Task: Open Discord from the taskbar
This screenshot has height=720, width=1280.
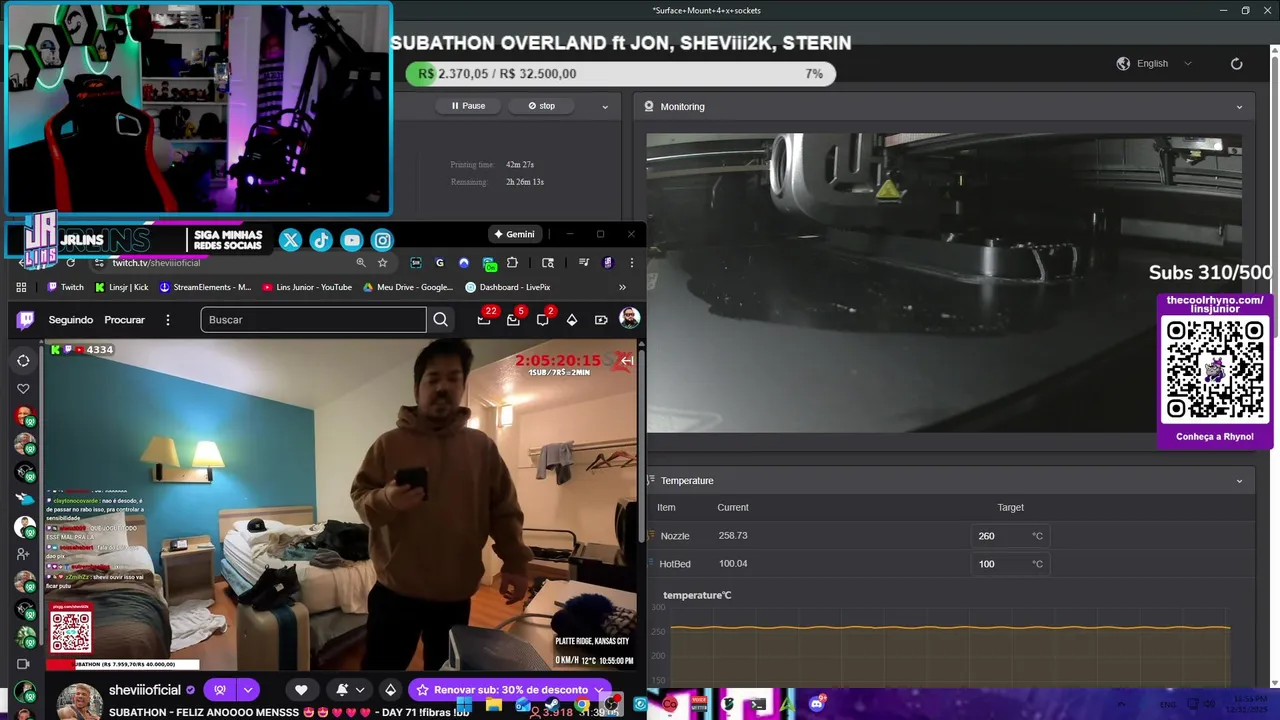Action: coord(816,704)
